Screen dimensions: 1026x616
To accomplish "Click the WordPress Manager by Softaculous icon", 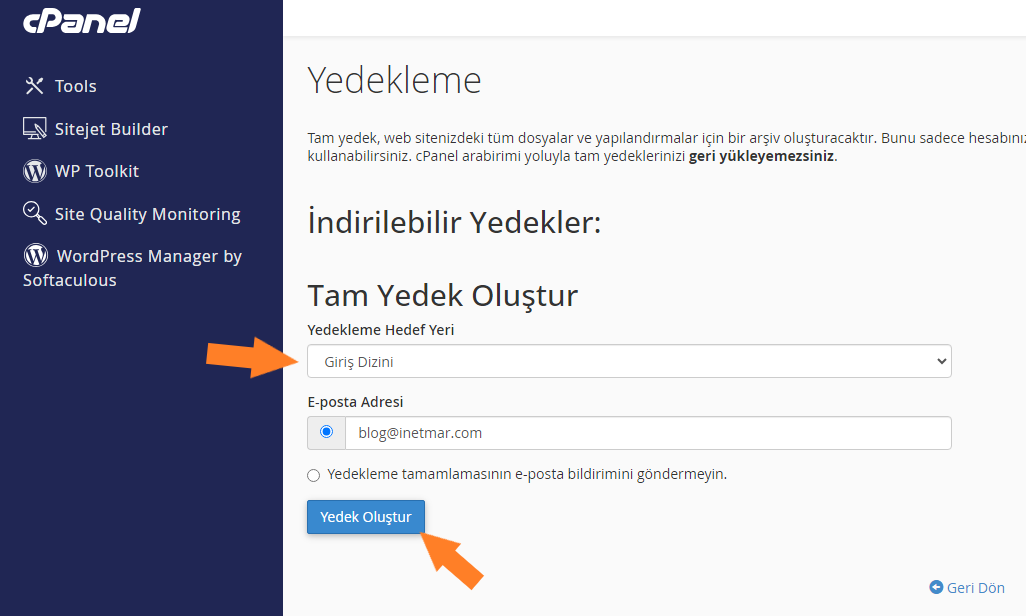I will [34, 256].
